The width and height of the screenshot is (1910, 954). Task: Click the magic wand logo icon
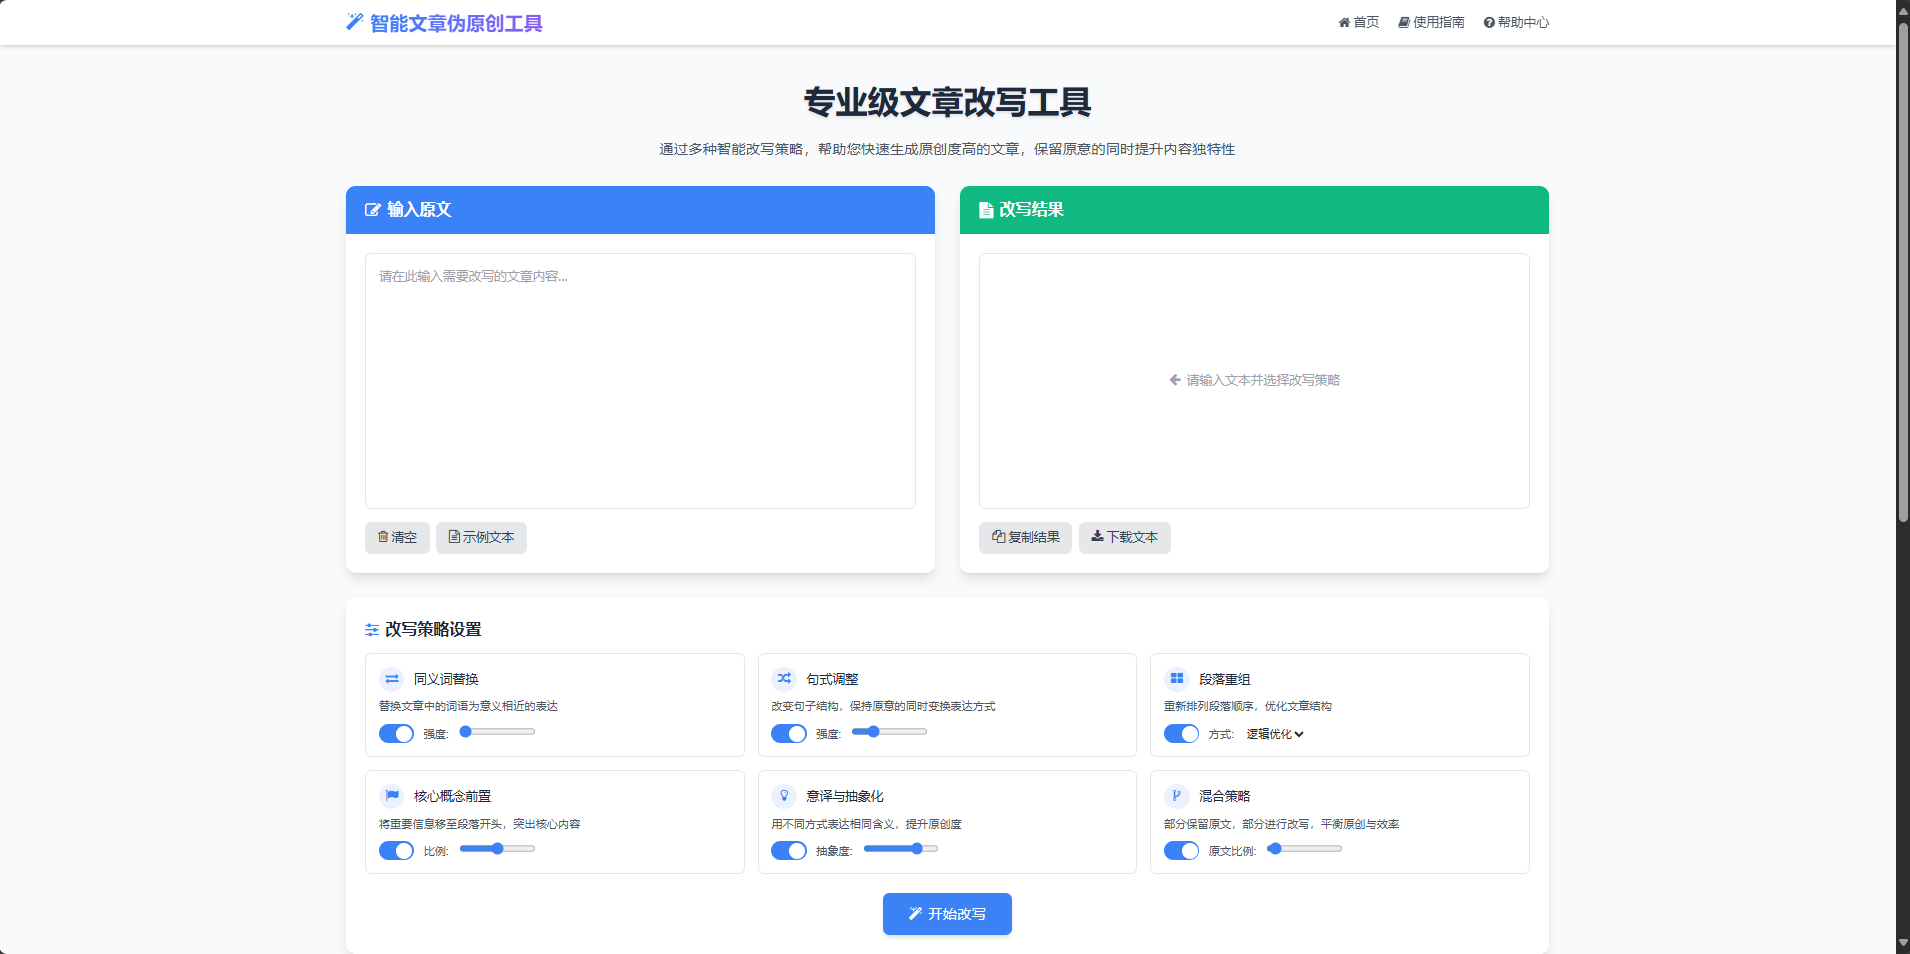pos(354,22)
